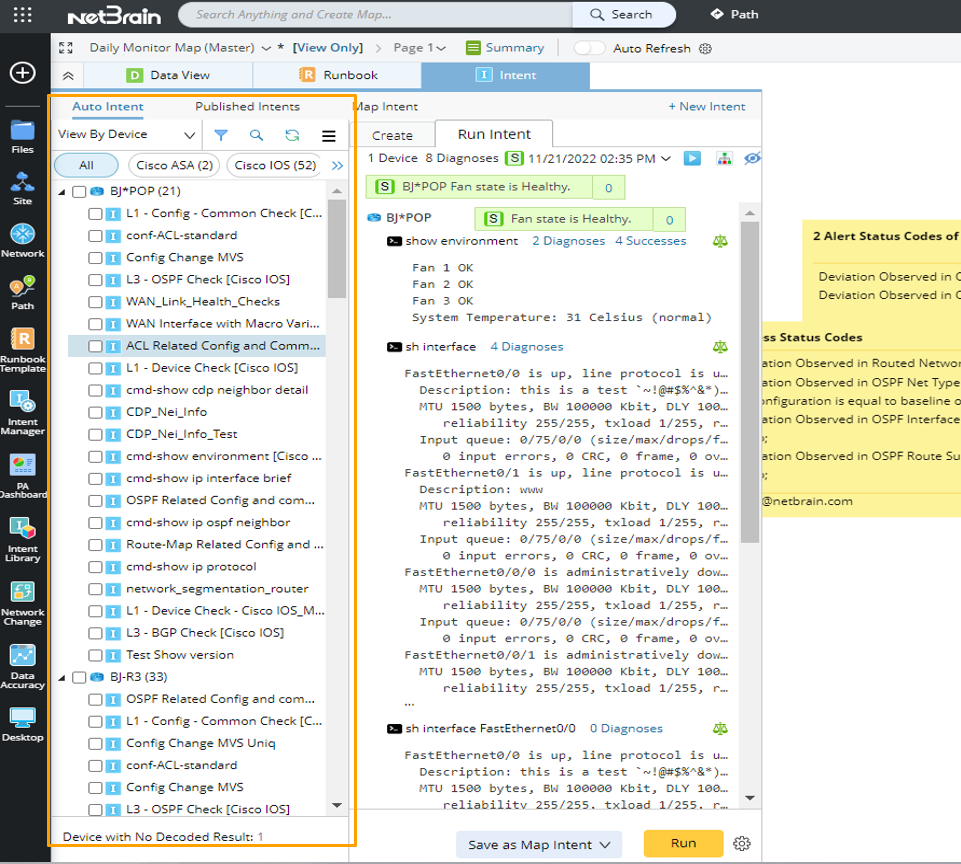Open Desktop in the sidebar
Image resolution: width=961 pixels, height=864 pixels.
(23, 724)
